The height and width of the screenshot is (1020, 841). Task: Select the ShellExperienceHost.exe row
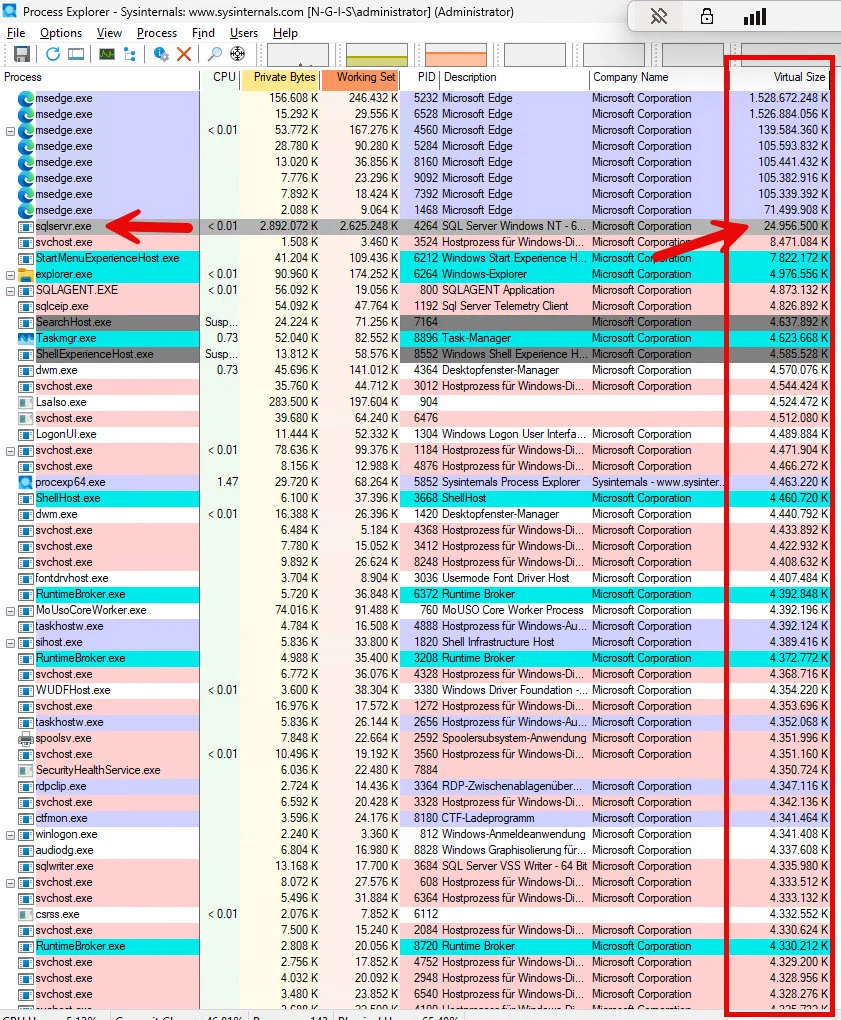(x=416, y=355)
